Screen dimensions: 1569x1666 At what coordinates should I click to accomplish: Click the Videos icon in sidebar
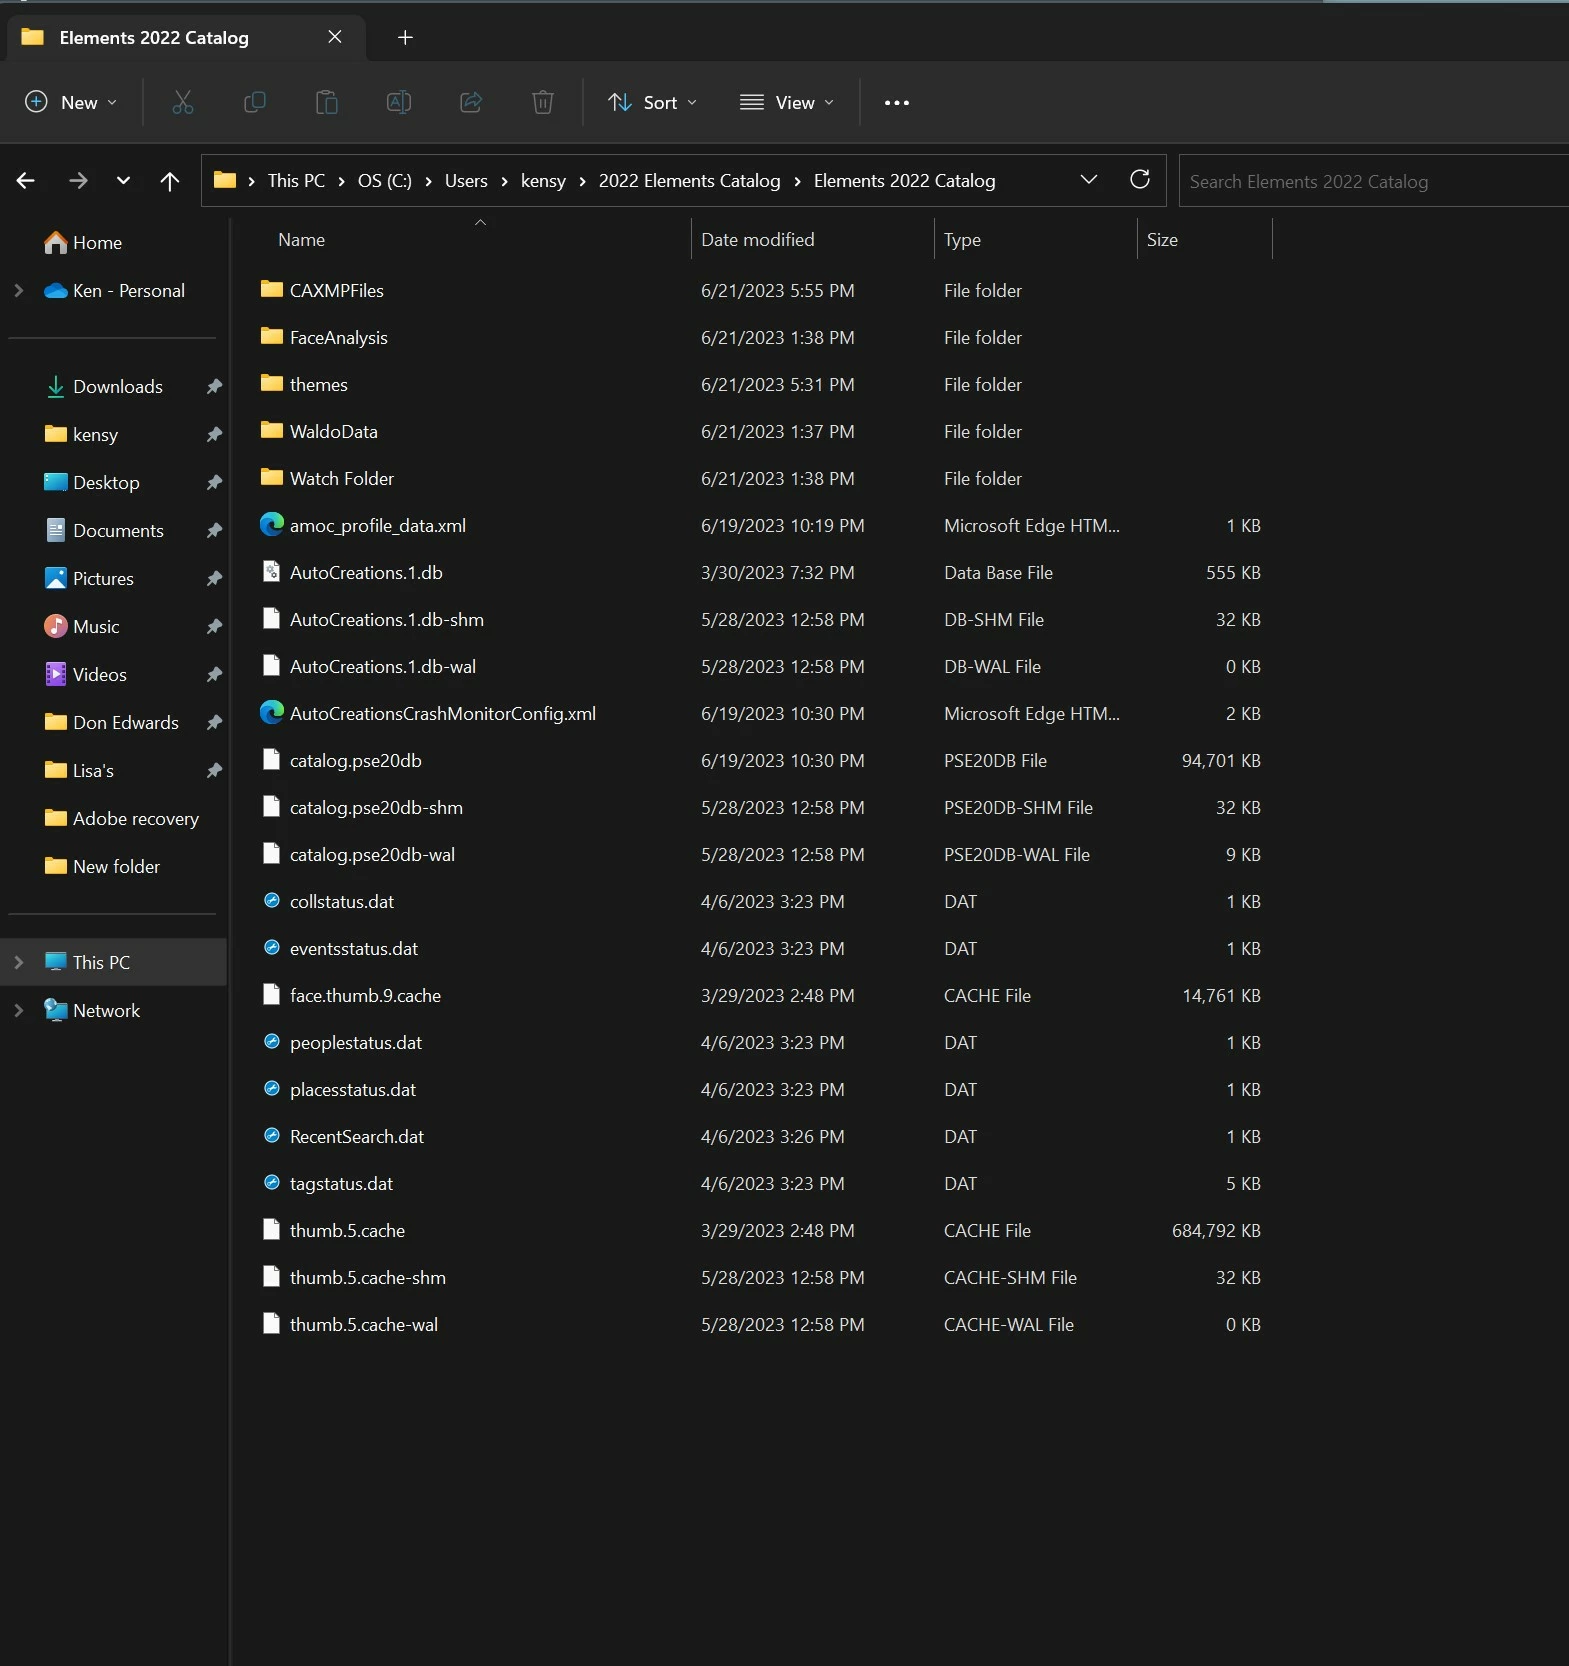(x=56, y=674)
